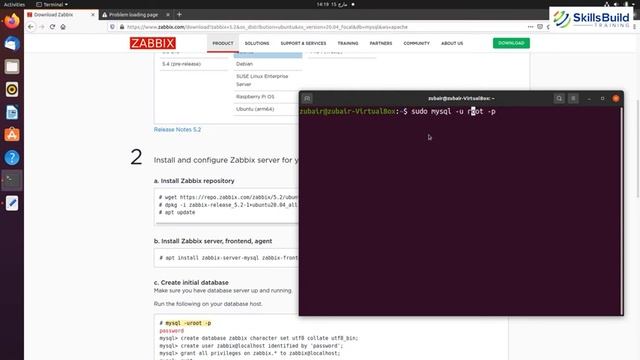Click 'b. Install Zabbix server, frontend, agent' heading

213,241
